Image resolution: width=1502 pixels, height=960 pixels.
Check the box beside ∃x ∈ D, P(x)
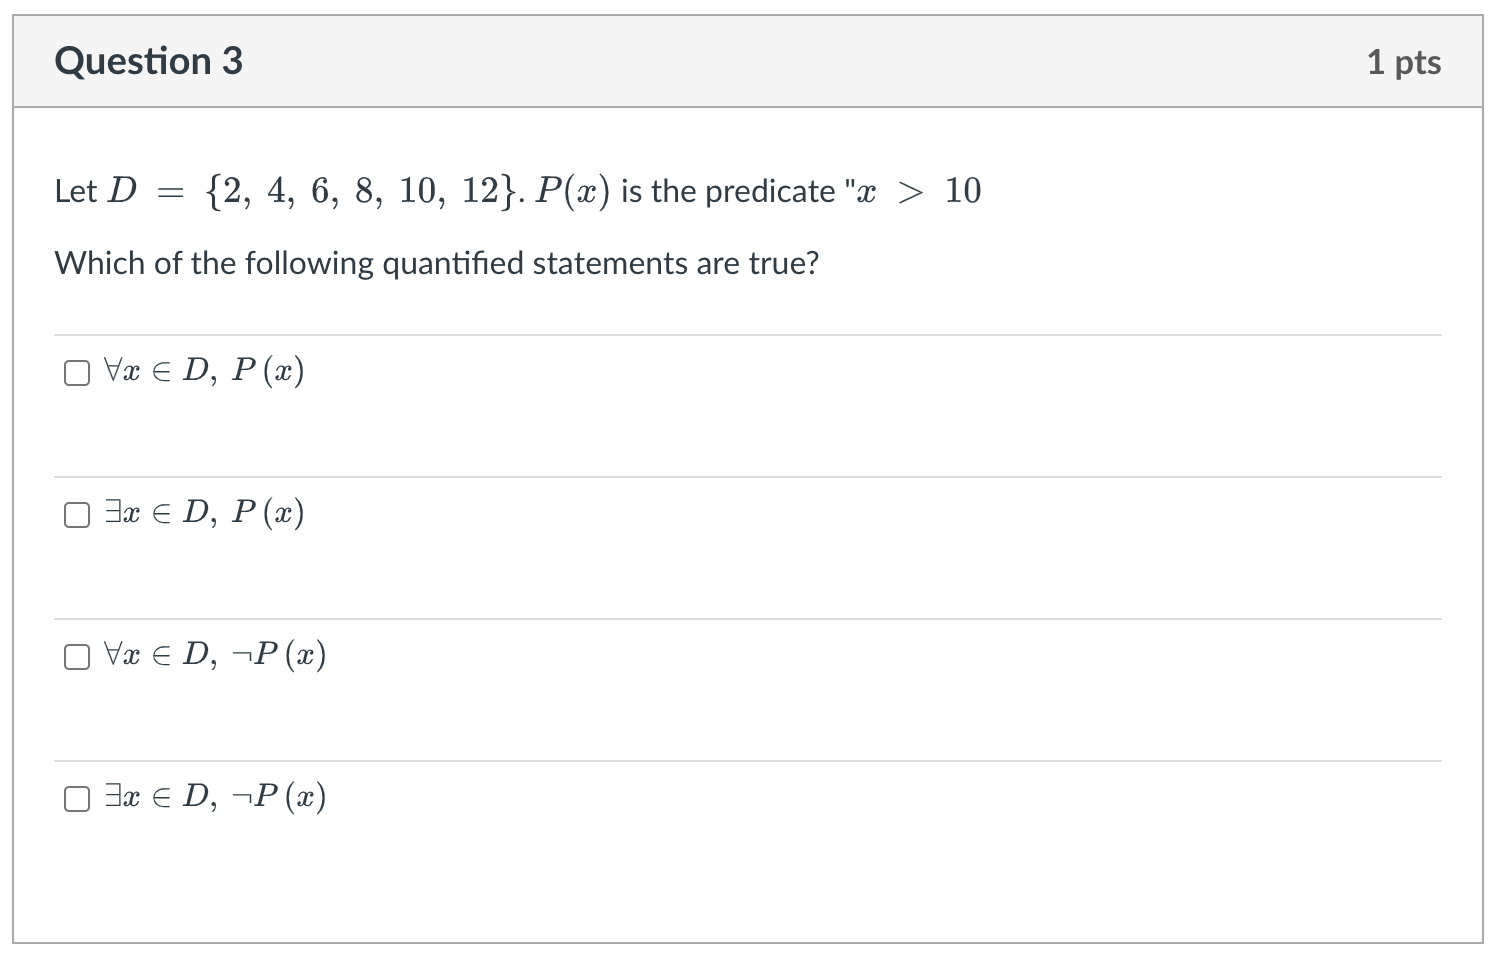pyautogui.click(x=77, y=515)
